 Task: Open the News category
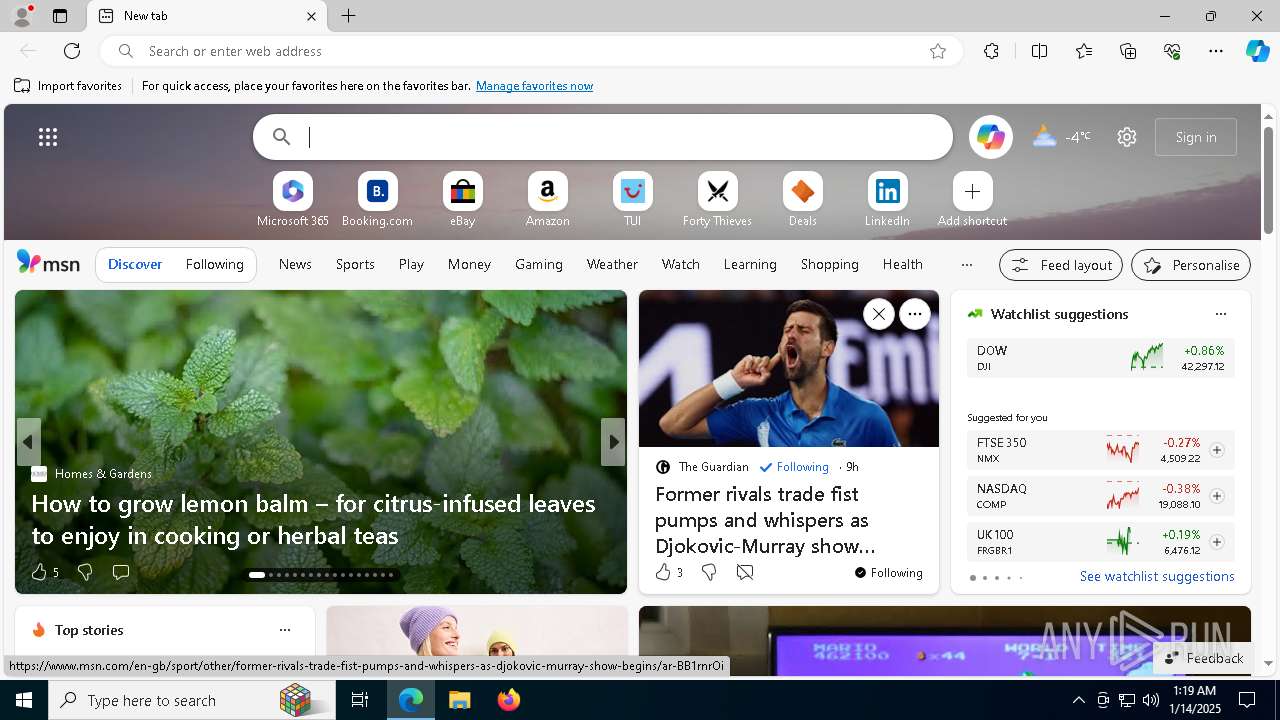(295, 265)
